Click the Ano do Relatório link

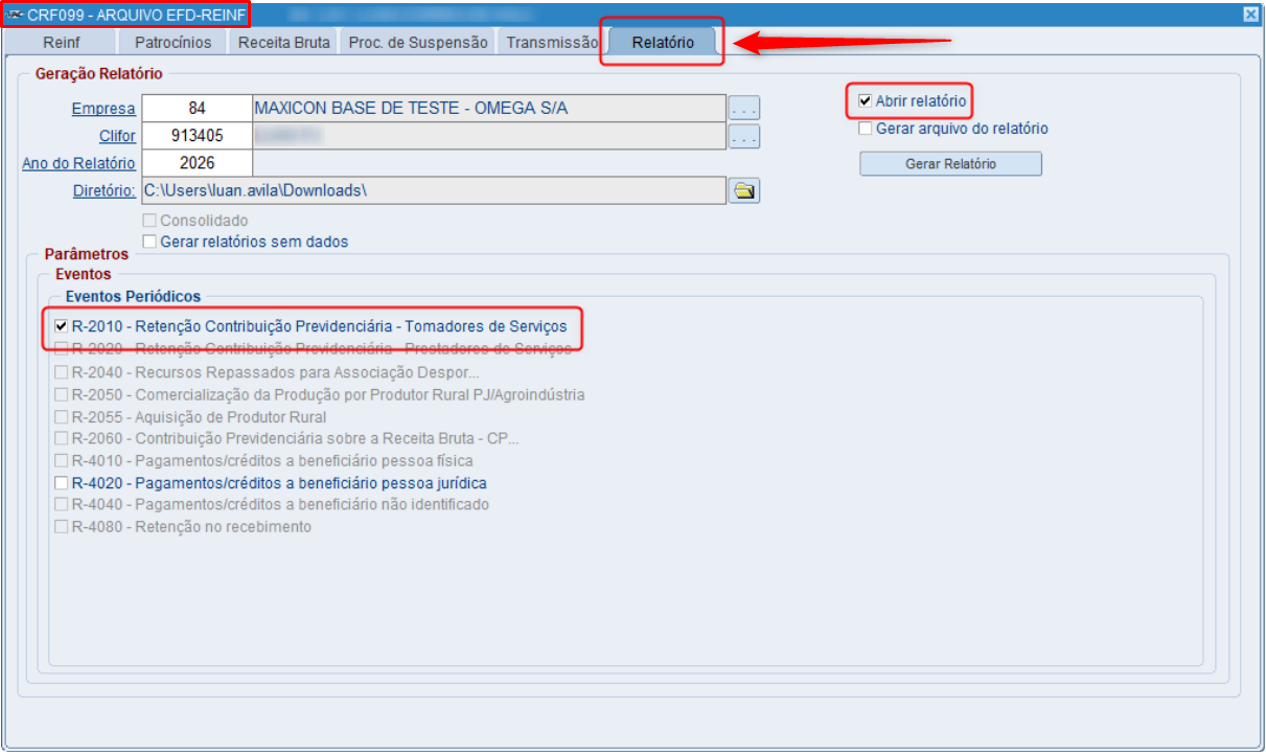pos(79,164)
